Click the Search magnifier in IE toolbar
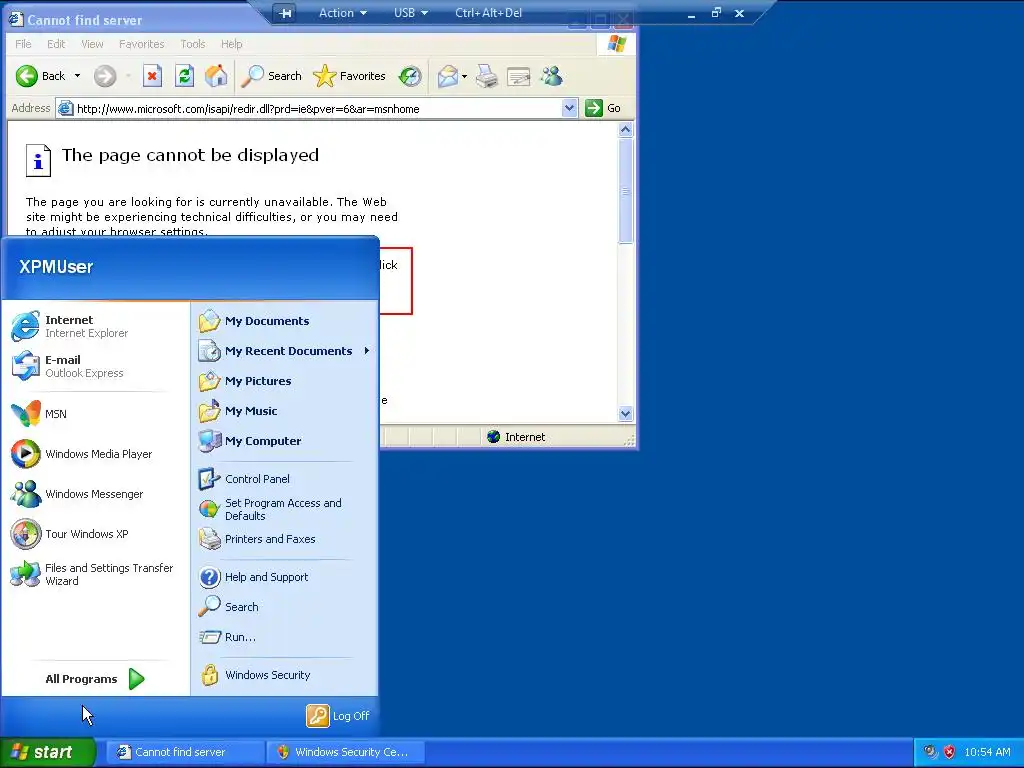 pyautogui.click(x=252, y=76)
